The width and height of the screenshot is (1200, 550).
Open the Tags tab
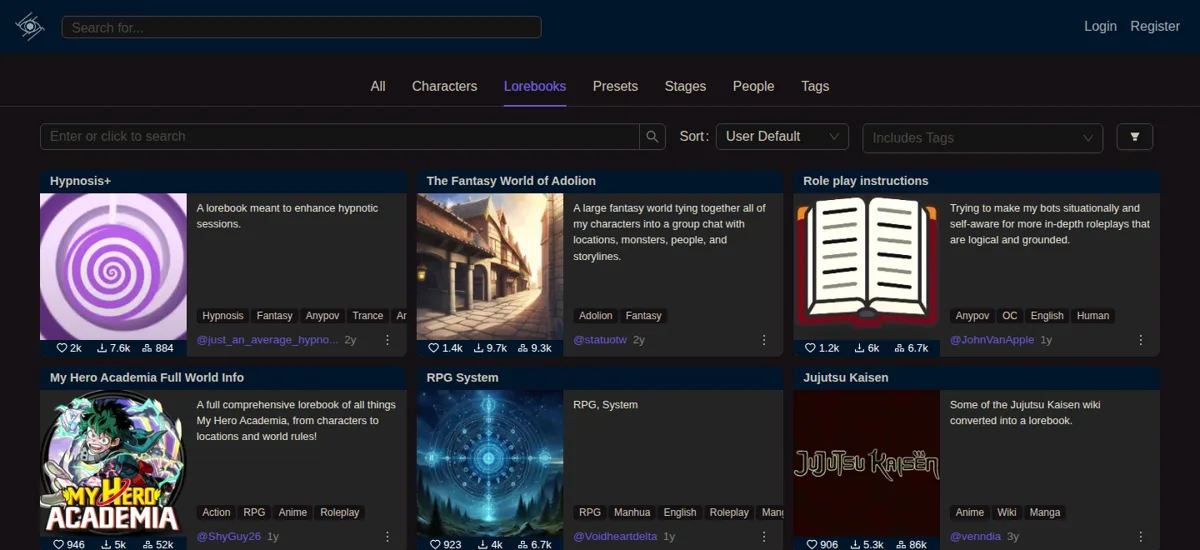coord(815,86)
